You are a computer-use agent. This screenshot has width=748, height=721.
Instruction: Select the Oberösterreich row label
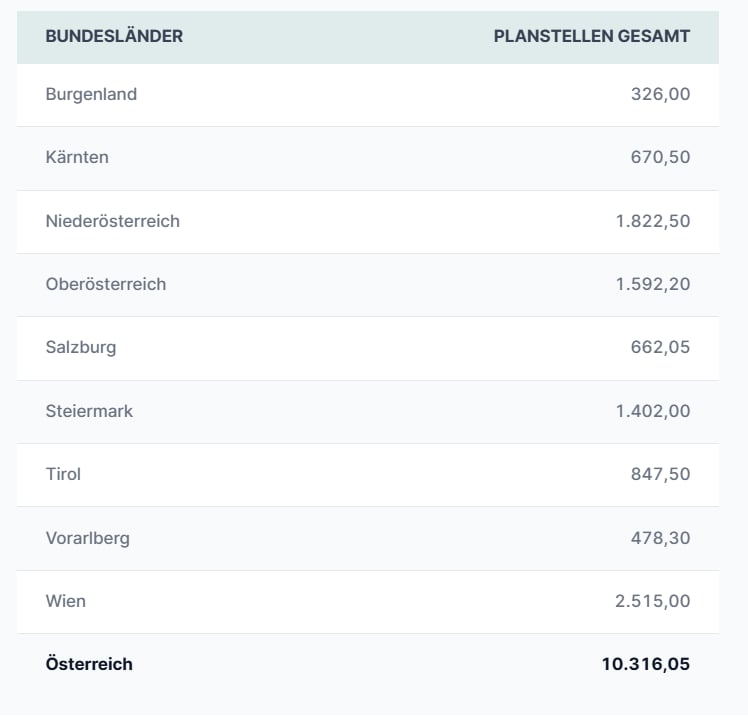click(106, 284)
